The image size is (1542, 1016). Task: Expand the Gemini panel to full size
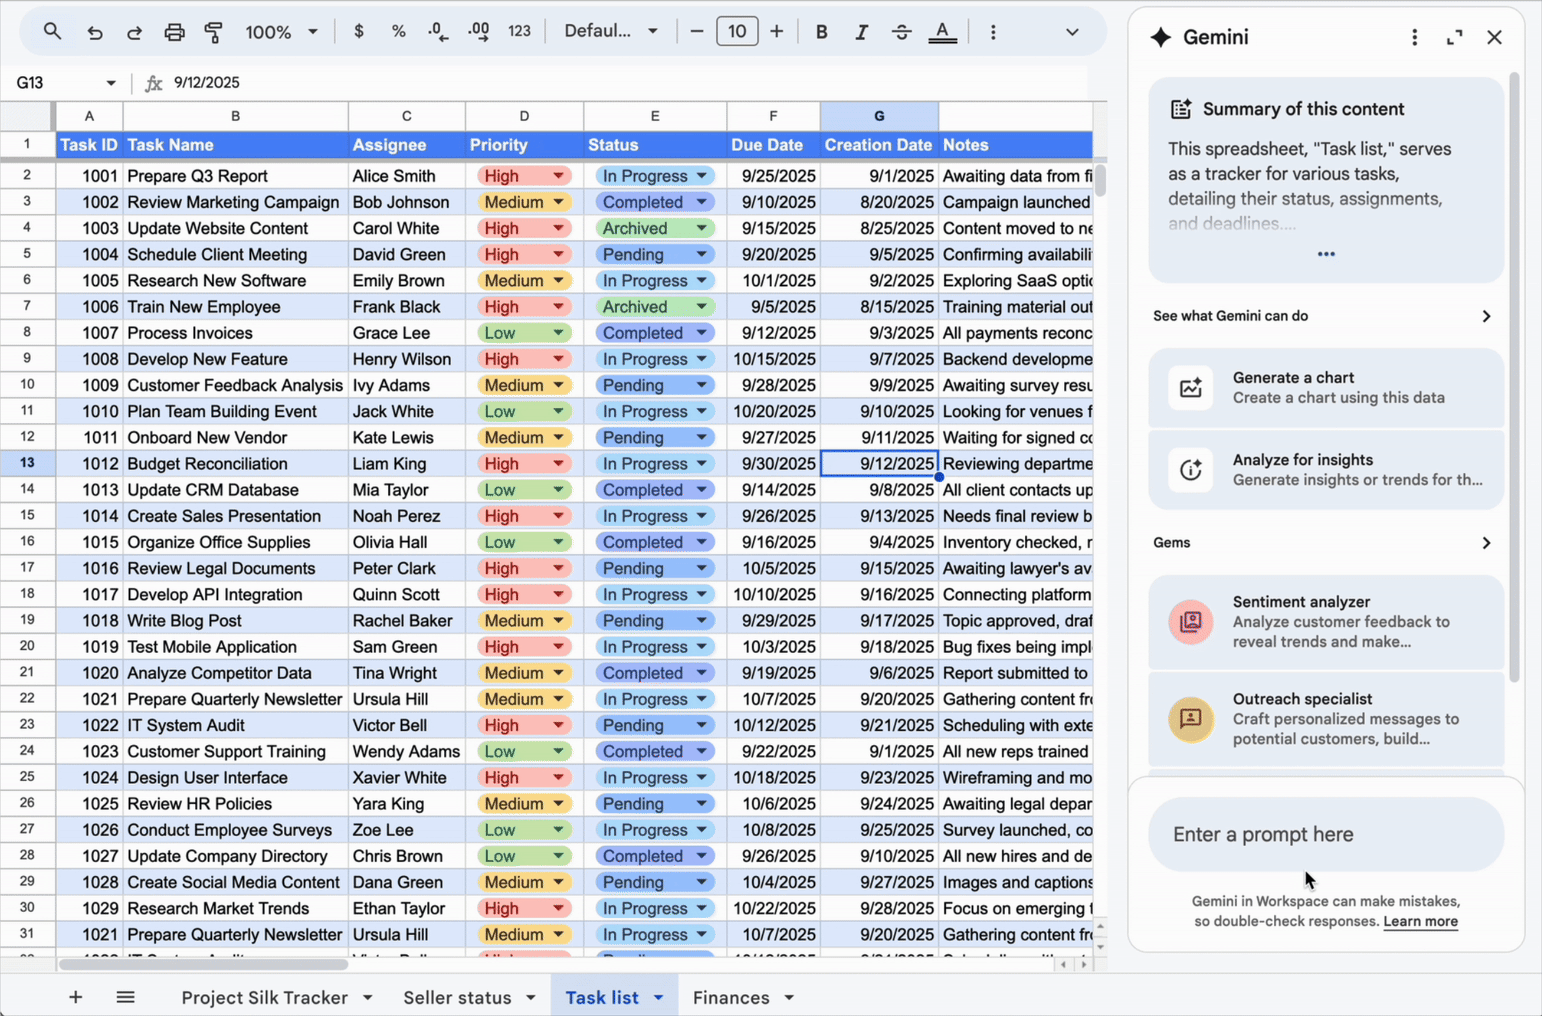click(x=1454, y=37)
